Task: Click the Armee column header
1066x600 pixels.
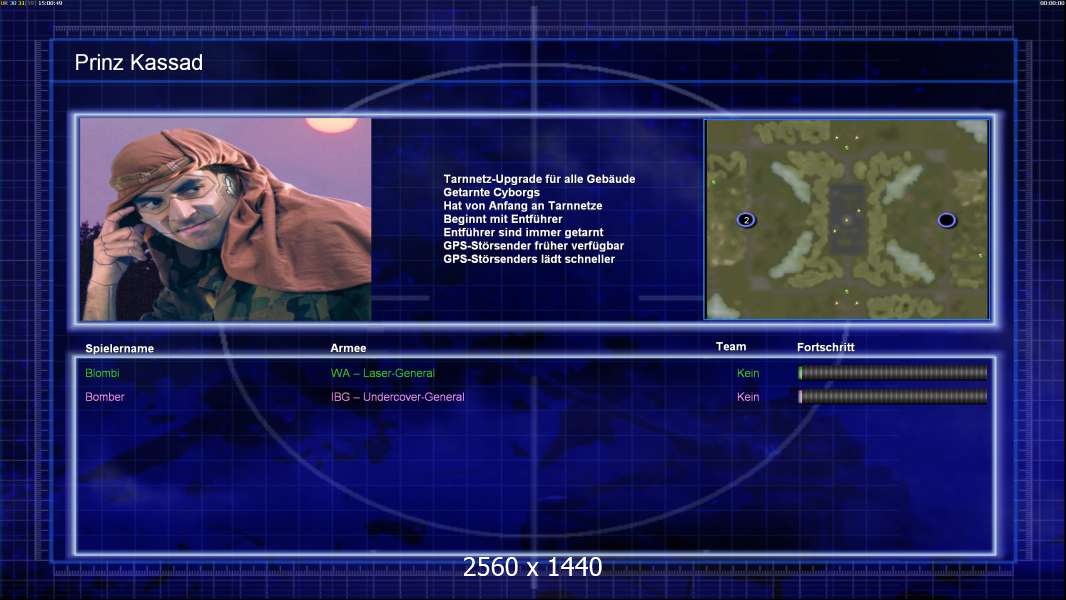Action: (348, 348)
